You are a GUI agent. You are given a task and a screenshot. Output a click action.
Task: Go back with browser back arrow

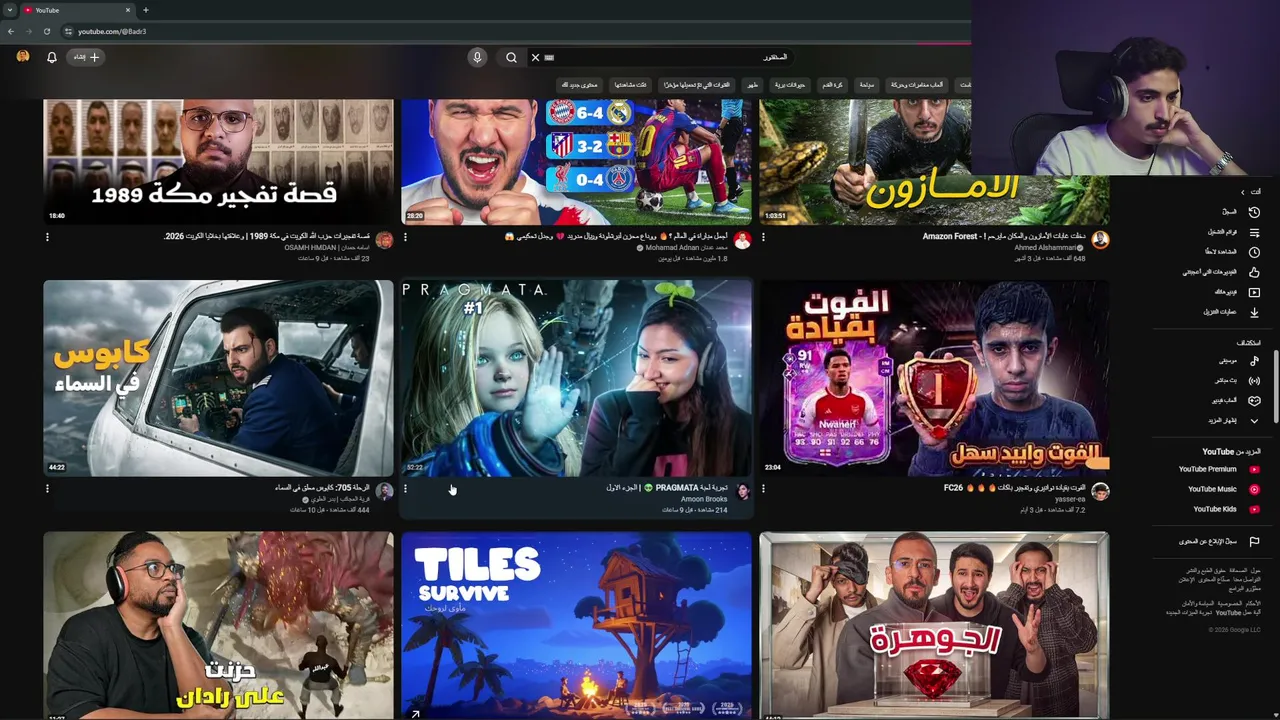point(11,31)
